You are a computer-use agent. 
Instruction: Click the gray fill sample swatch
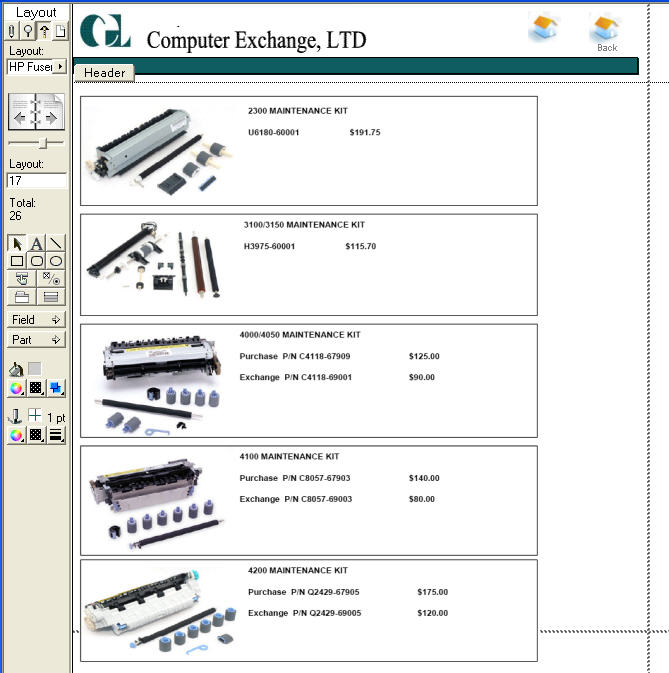pos(35,369)
